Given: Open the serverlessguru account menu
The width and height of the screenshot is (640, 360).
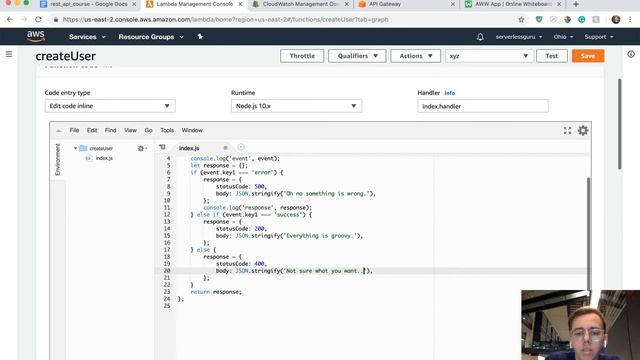Looking at the screenshot, I should [519, 37].
